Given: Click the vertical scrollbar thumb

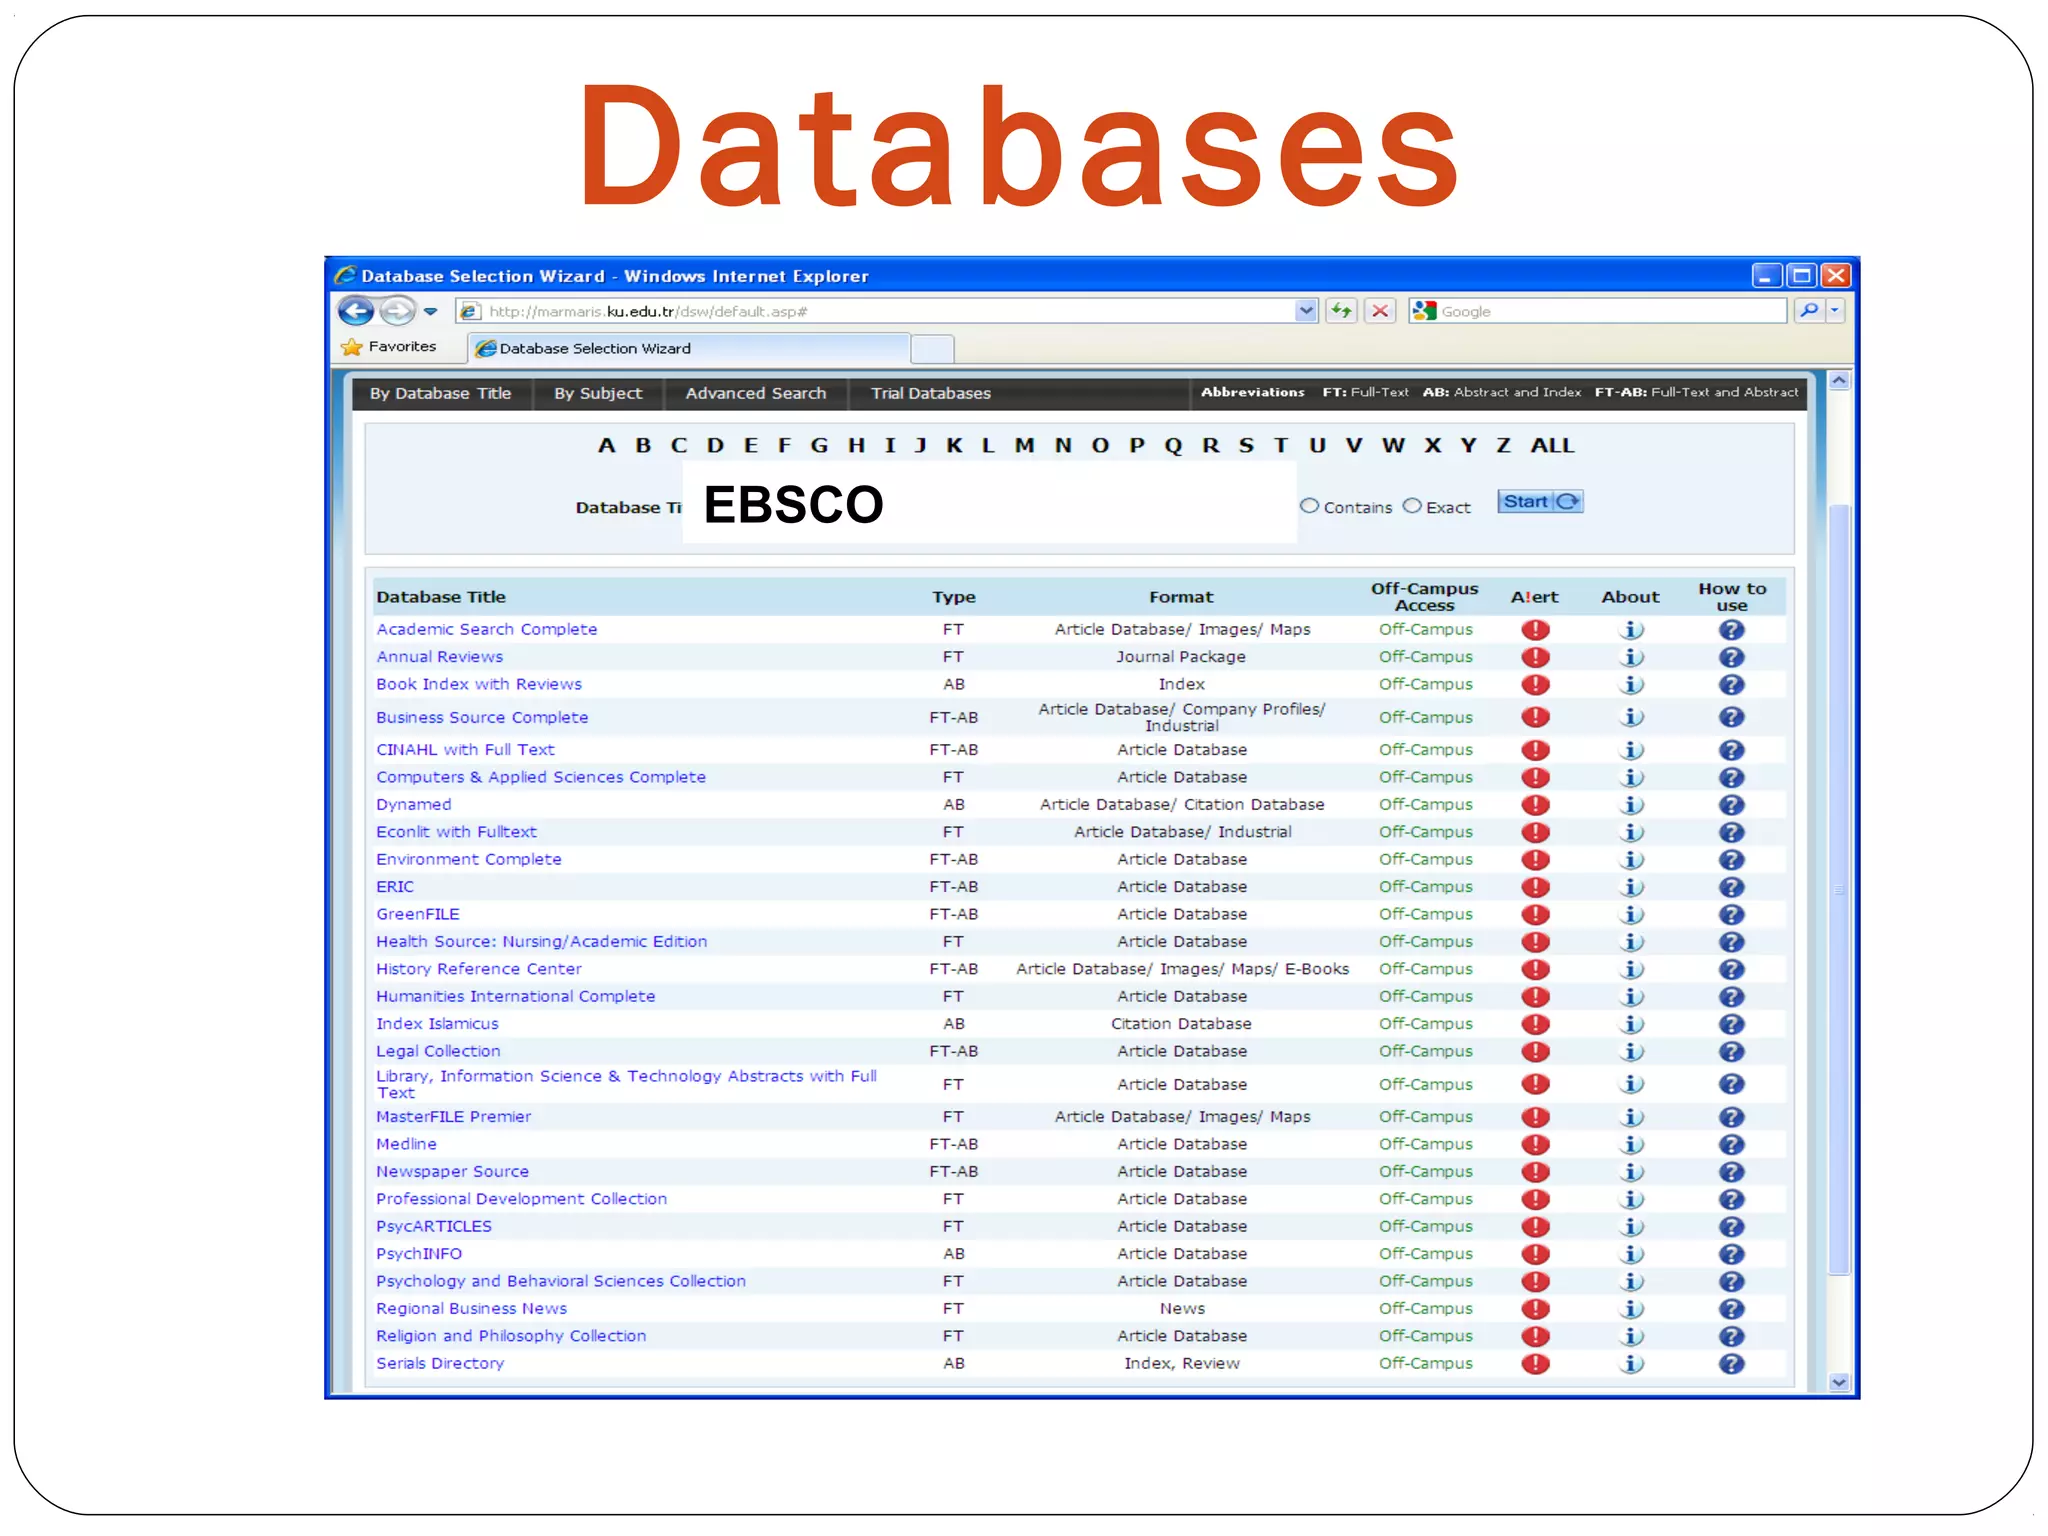Looking at the screenshot, I should 1839,890.
